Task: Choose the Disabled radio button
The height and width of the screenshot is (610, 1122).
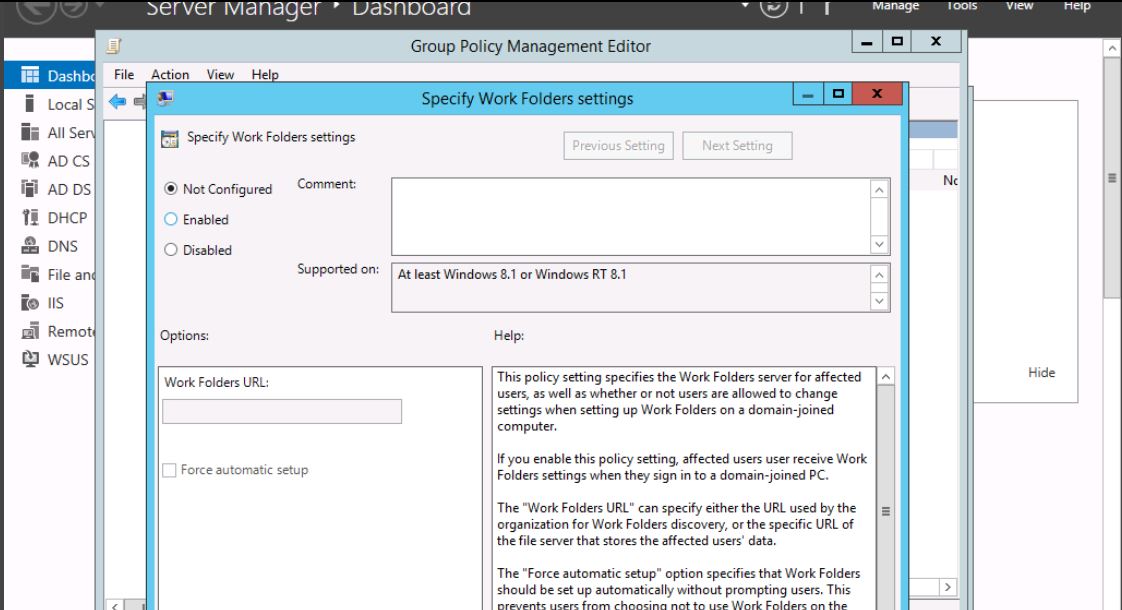Action: click(x=170, y=250)
